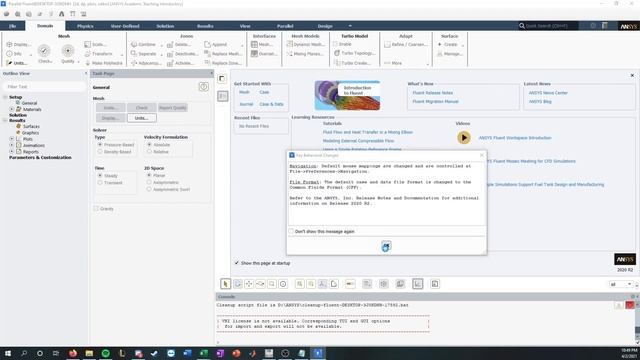This screenshot has height=360, width=640.
Task: Open Display mesh from ribbon
Action: (18, 44)
